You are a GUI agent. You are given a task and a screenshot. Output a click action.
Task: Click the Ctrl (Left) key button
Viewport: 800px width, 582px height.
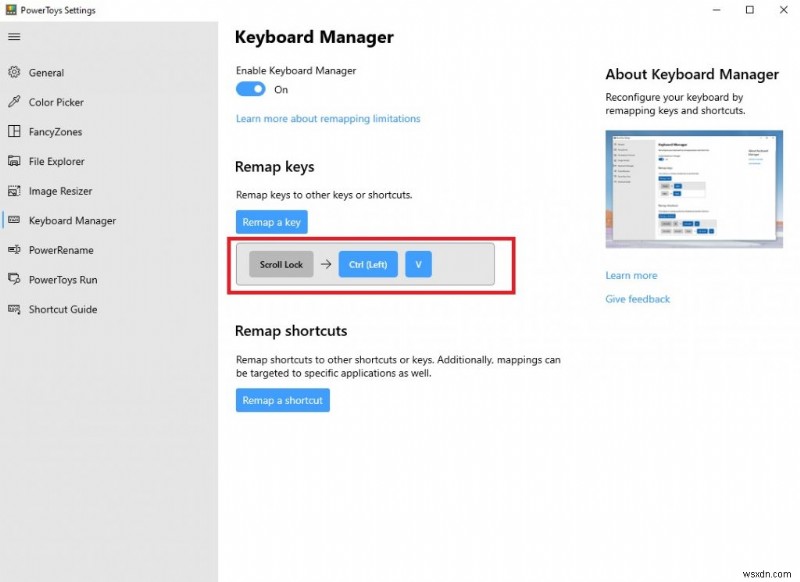tap(368, 264)
